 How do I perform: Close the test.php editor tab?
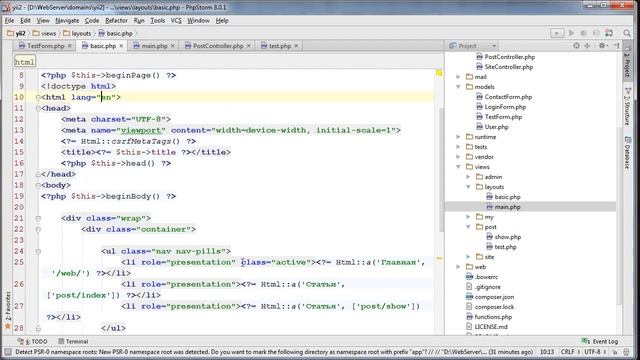point(296,46)
